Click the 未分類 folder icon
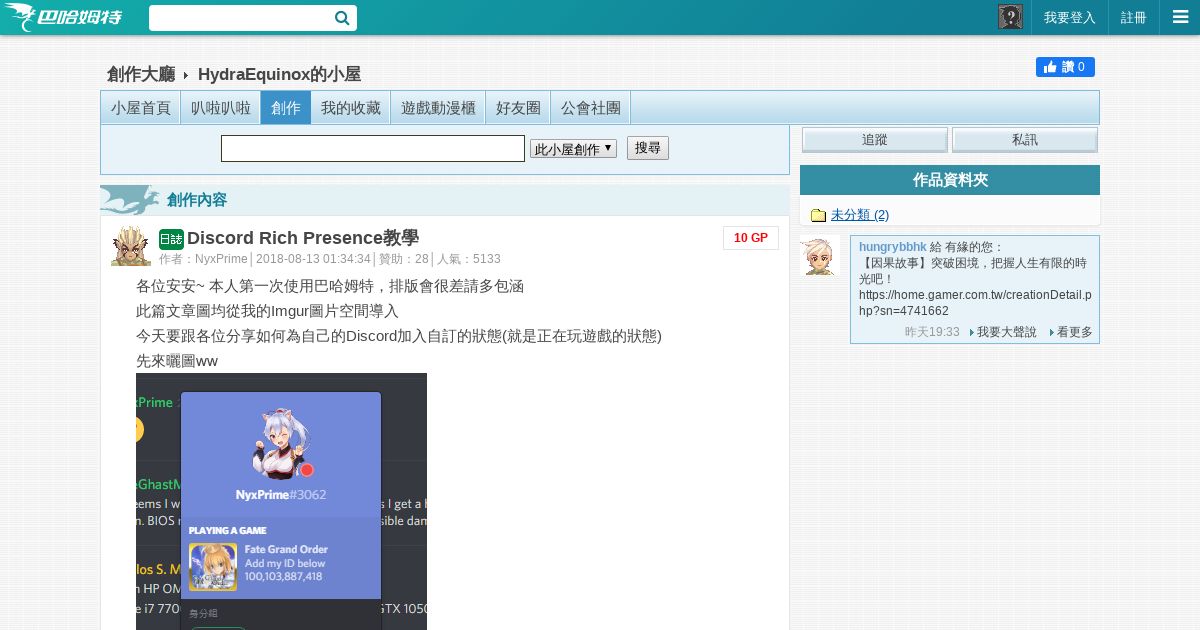This screenshot has width=1200, height=630. 818,215
